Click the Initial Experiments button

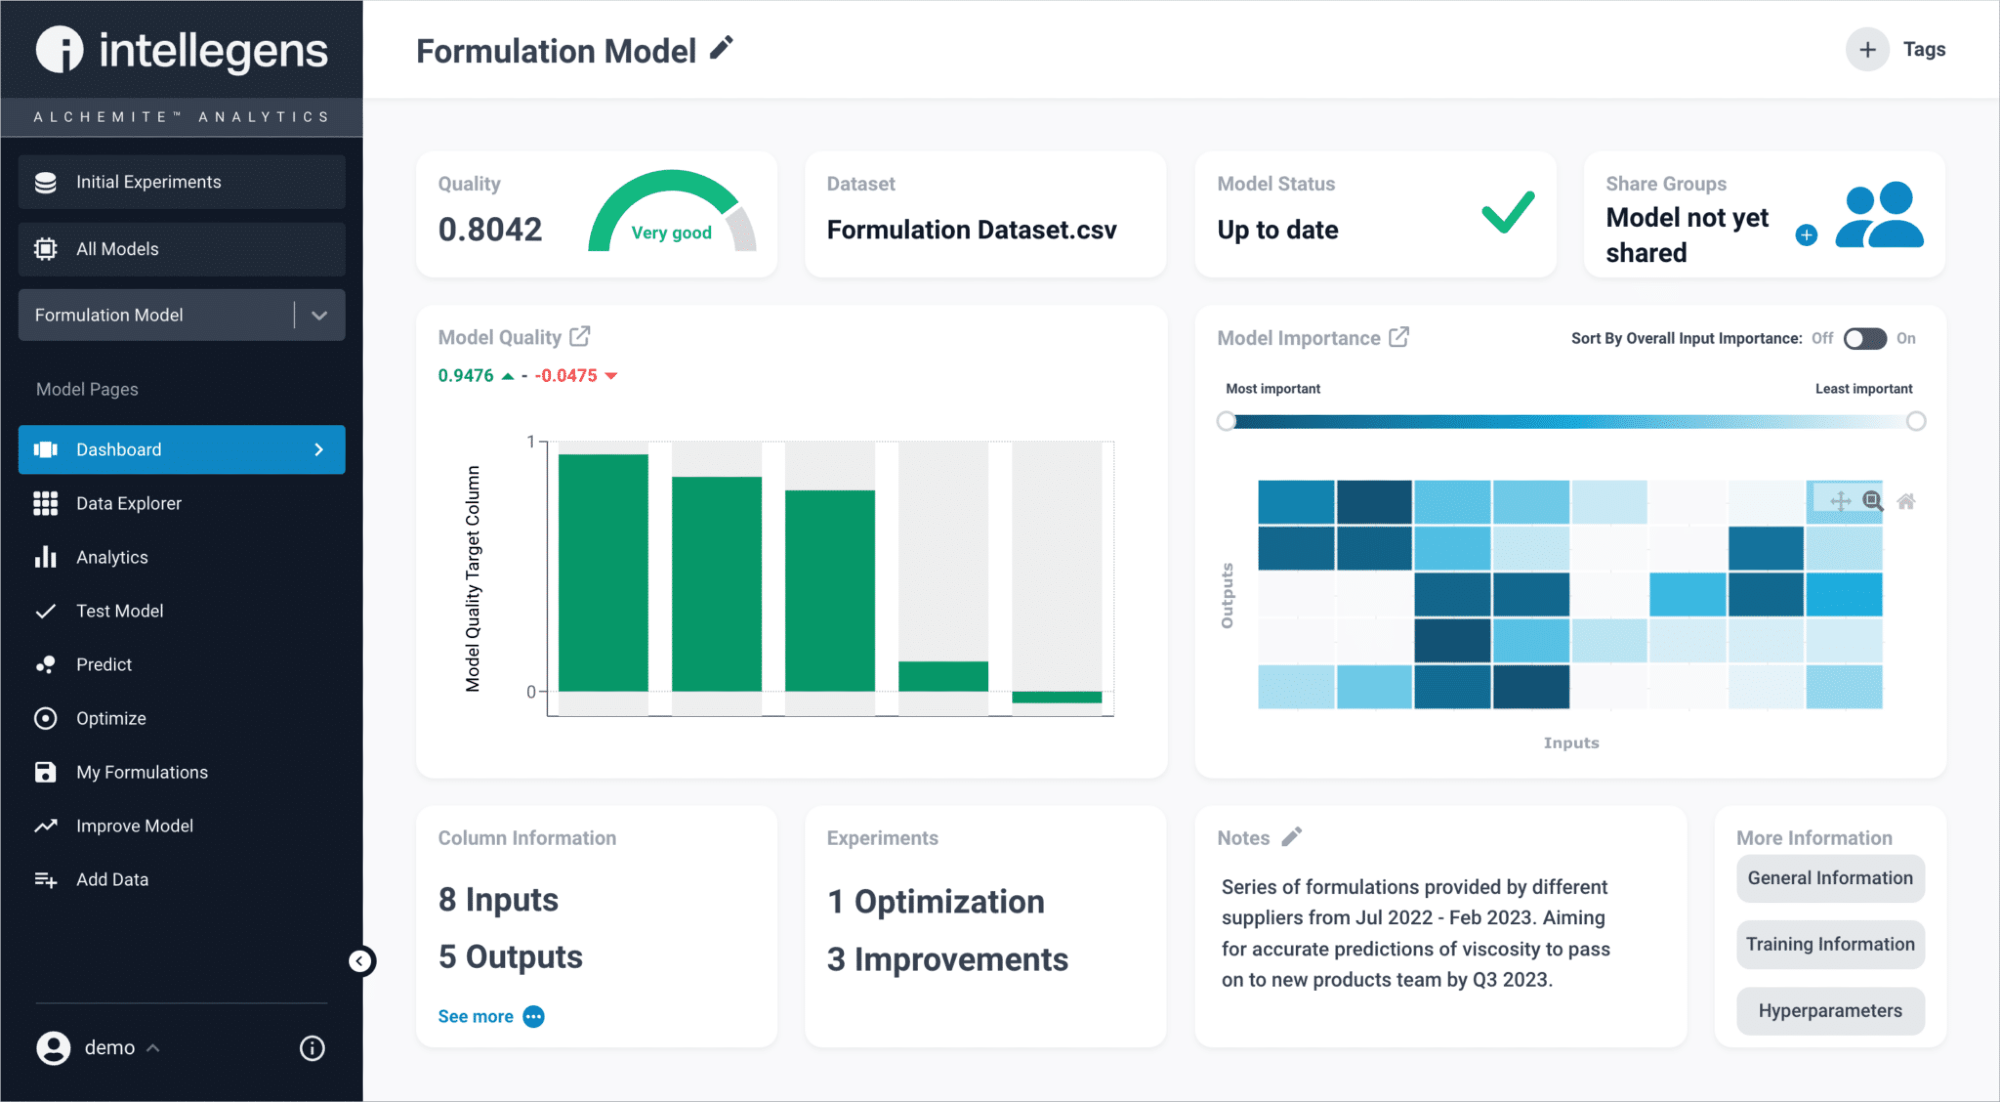click(182, 182)
